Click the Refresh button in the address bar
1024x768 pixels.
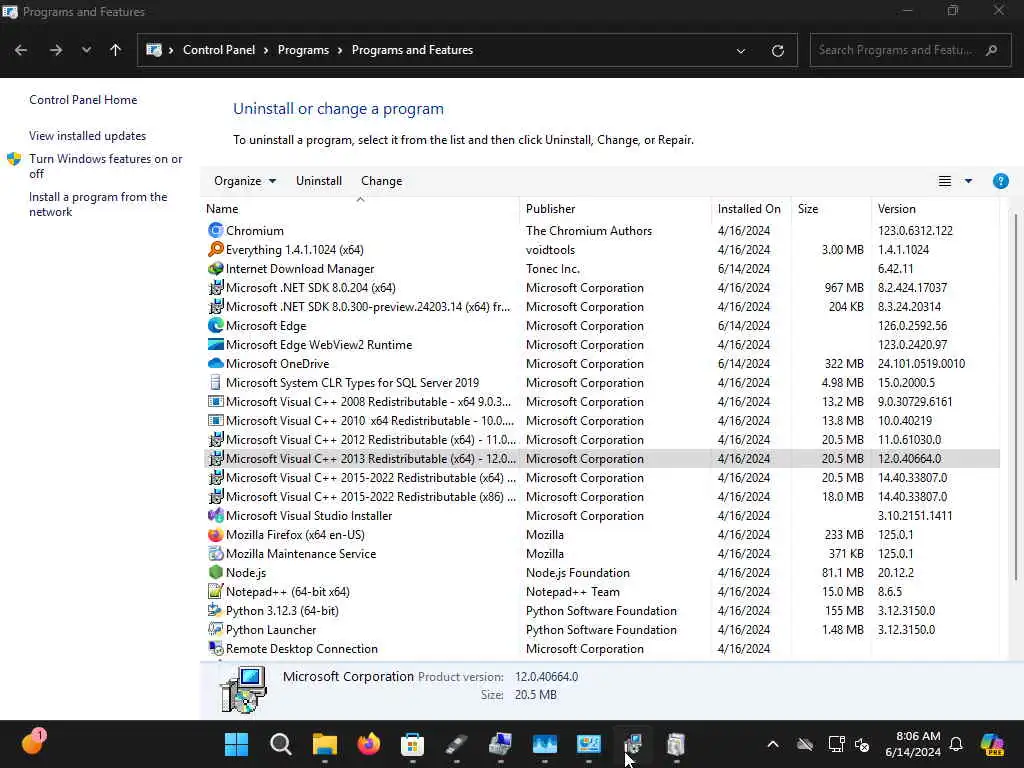pyautogui.click(x=777, y=50)
